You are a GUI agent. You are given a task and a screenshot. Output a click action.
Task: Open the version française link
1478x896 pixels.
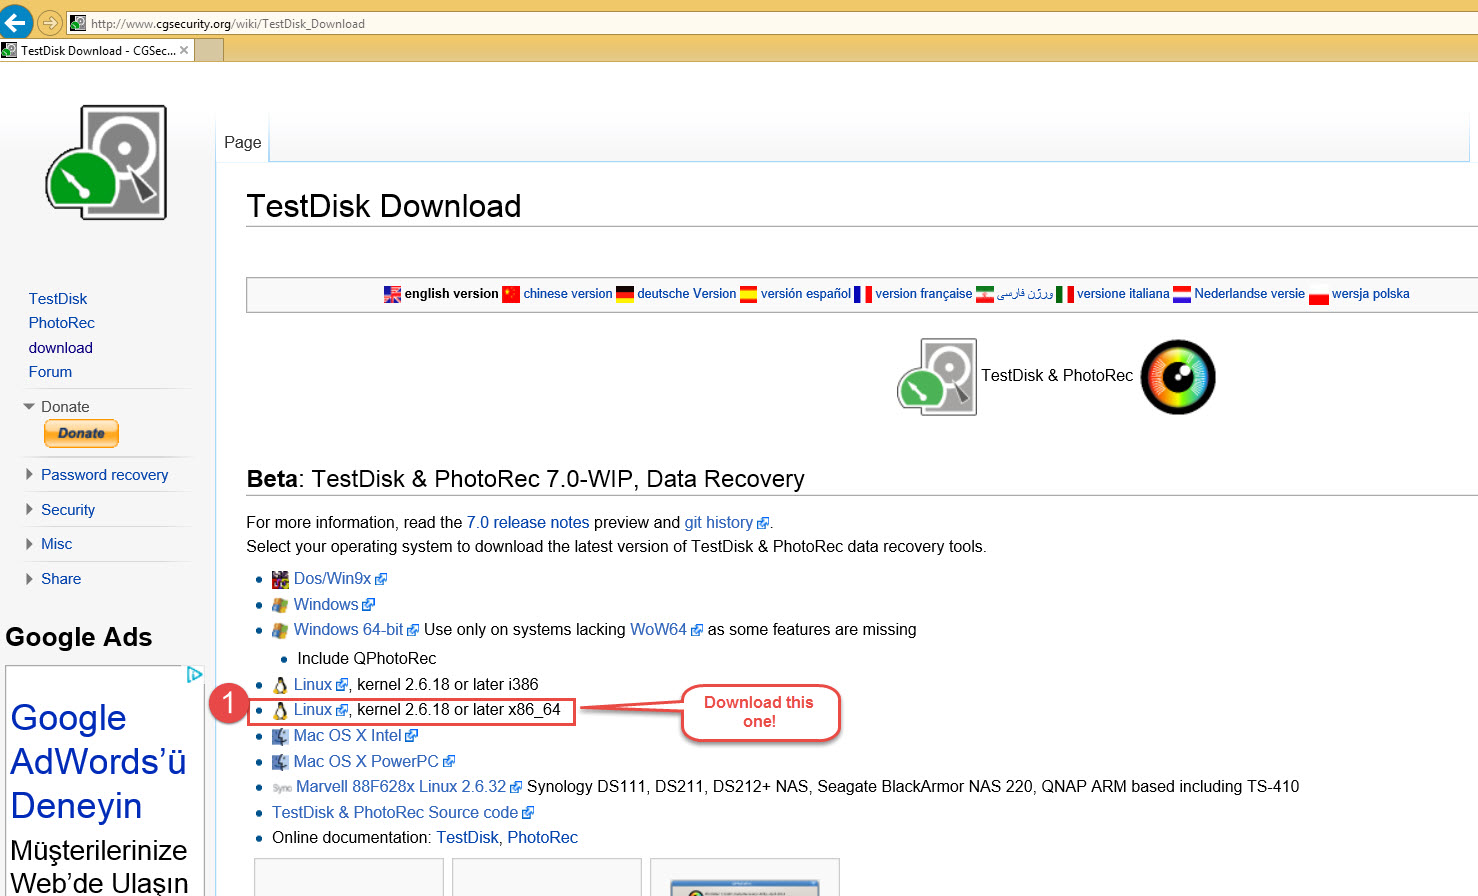(924, 294)
